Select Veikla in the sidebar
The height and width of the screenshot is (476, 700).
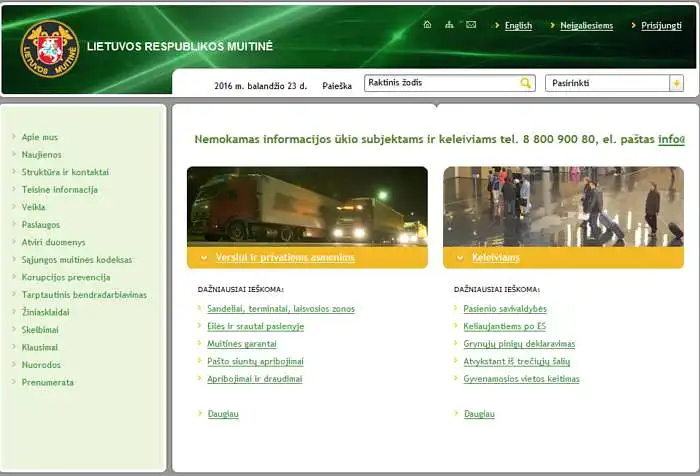pos(33,207)
